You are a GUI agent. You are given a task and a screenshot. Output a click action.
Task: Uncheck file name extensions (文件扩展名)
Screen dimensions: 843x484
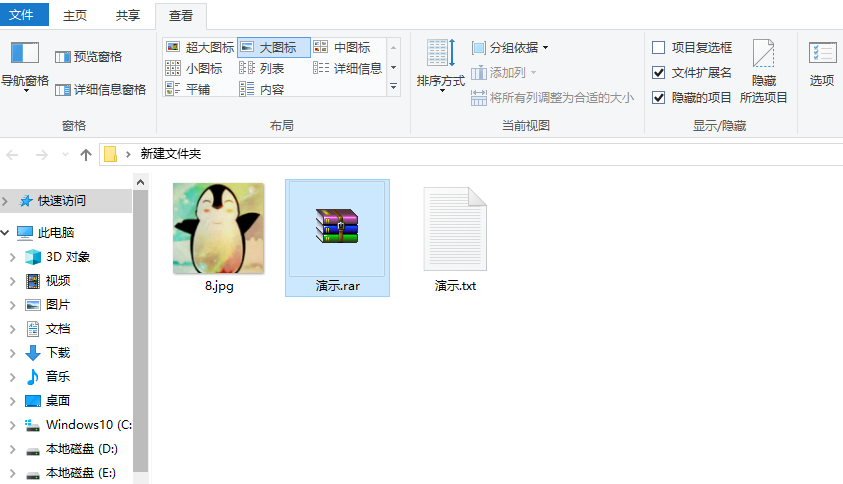[658, 72]
